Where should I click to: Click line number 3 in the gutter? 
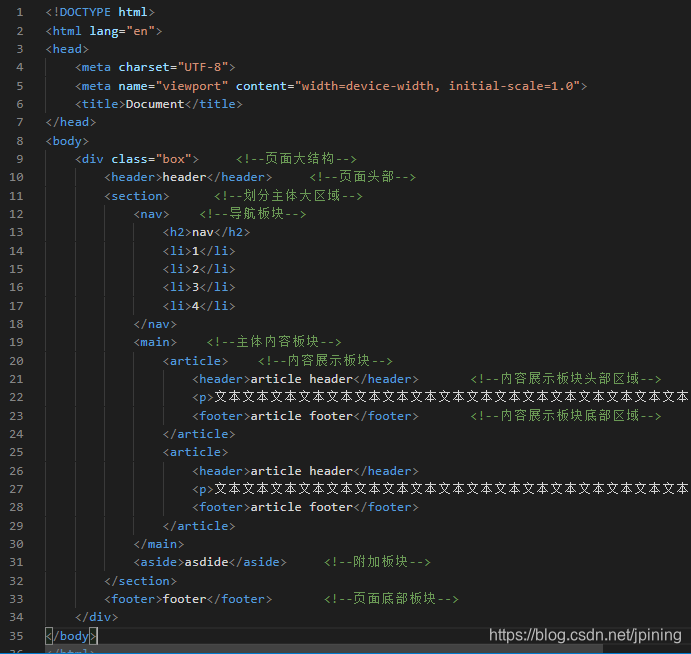click(20, 49)
